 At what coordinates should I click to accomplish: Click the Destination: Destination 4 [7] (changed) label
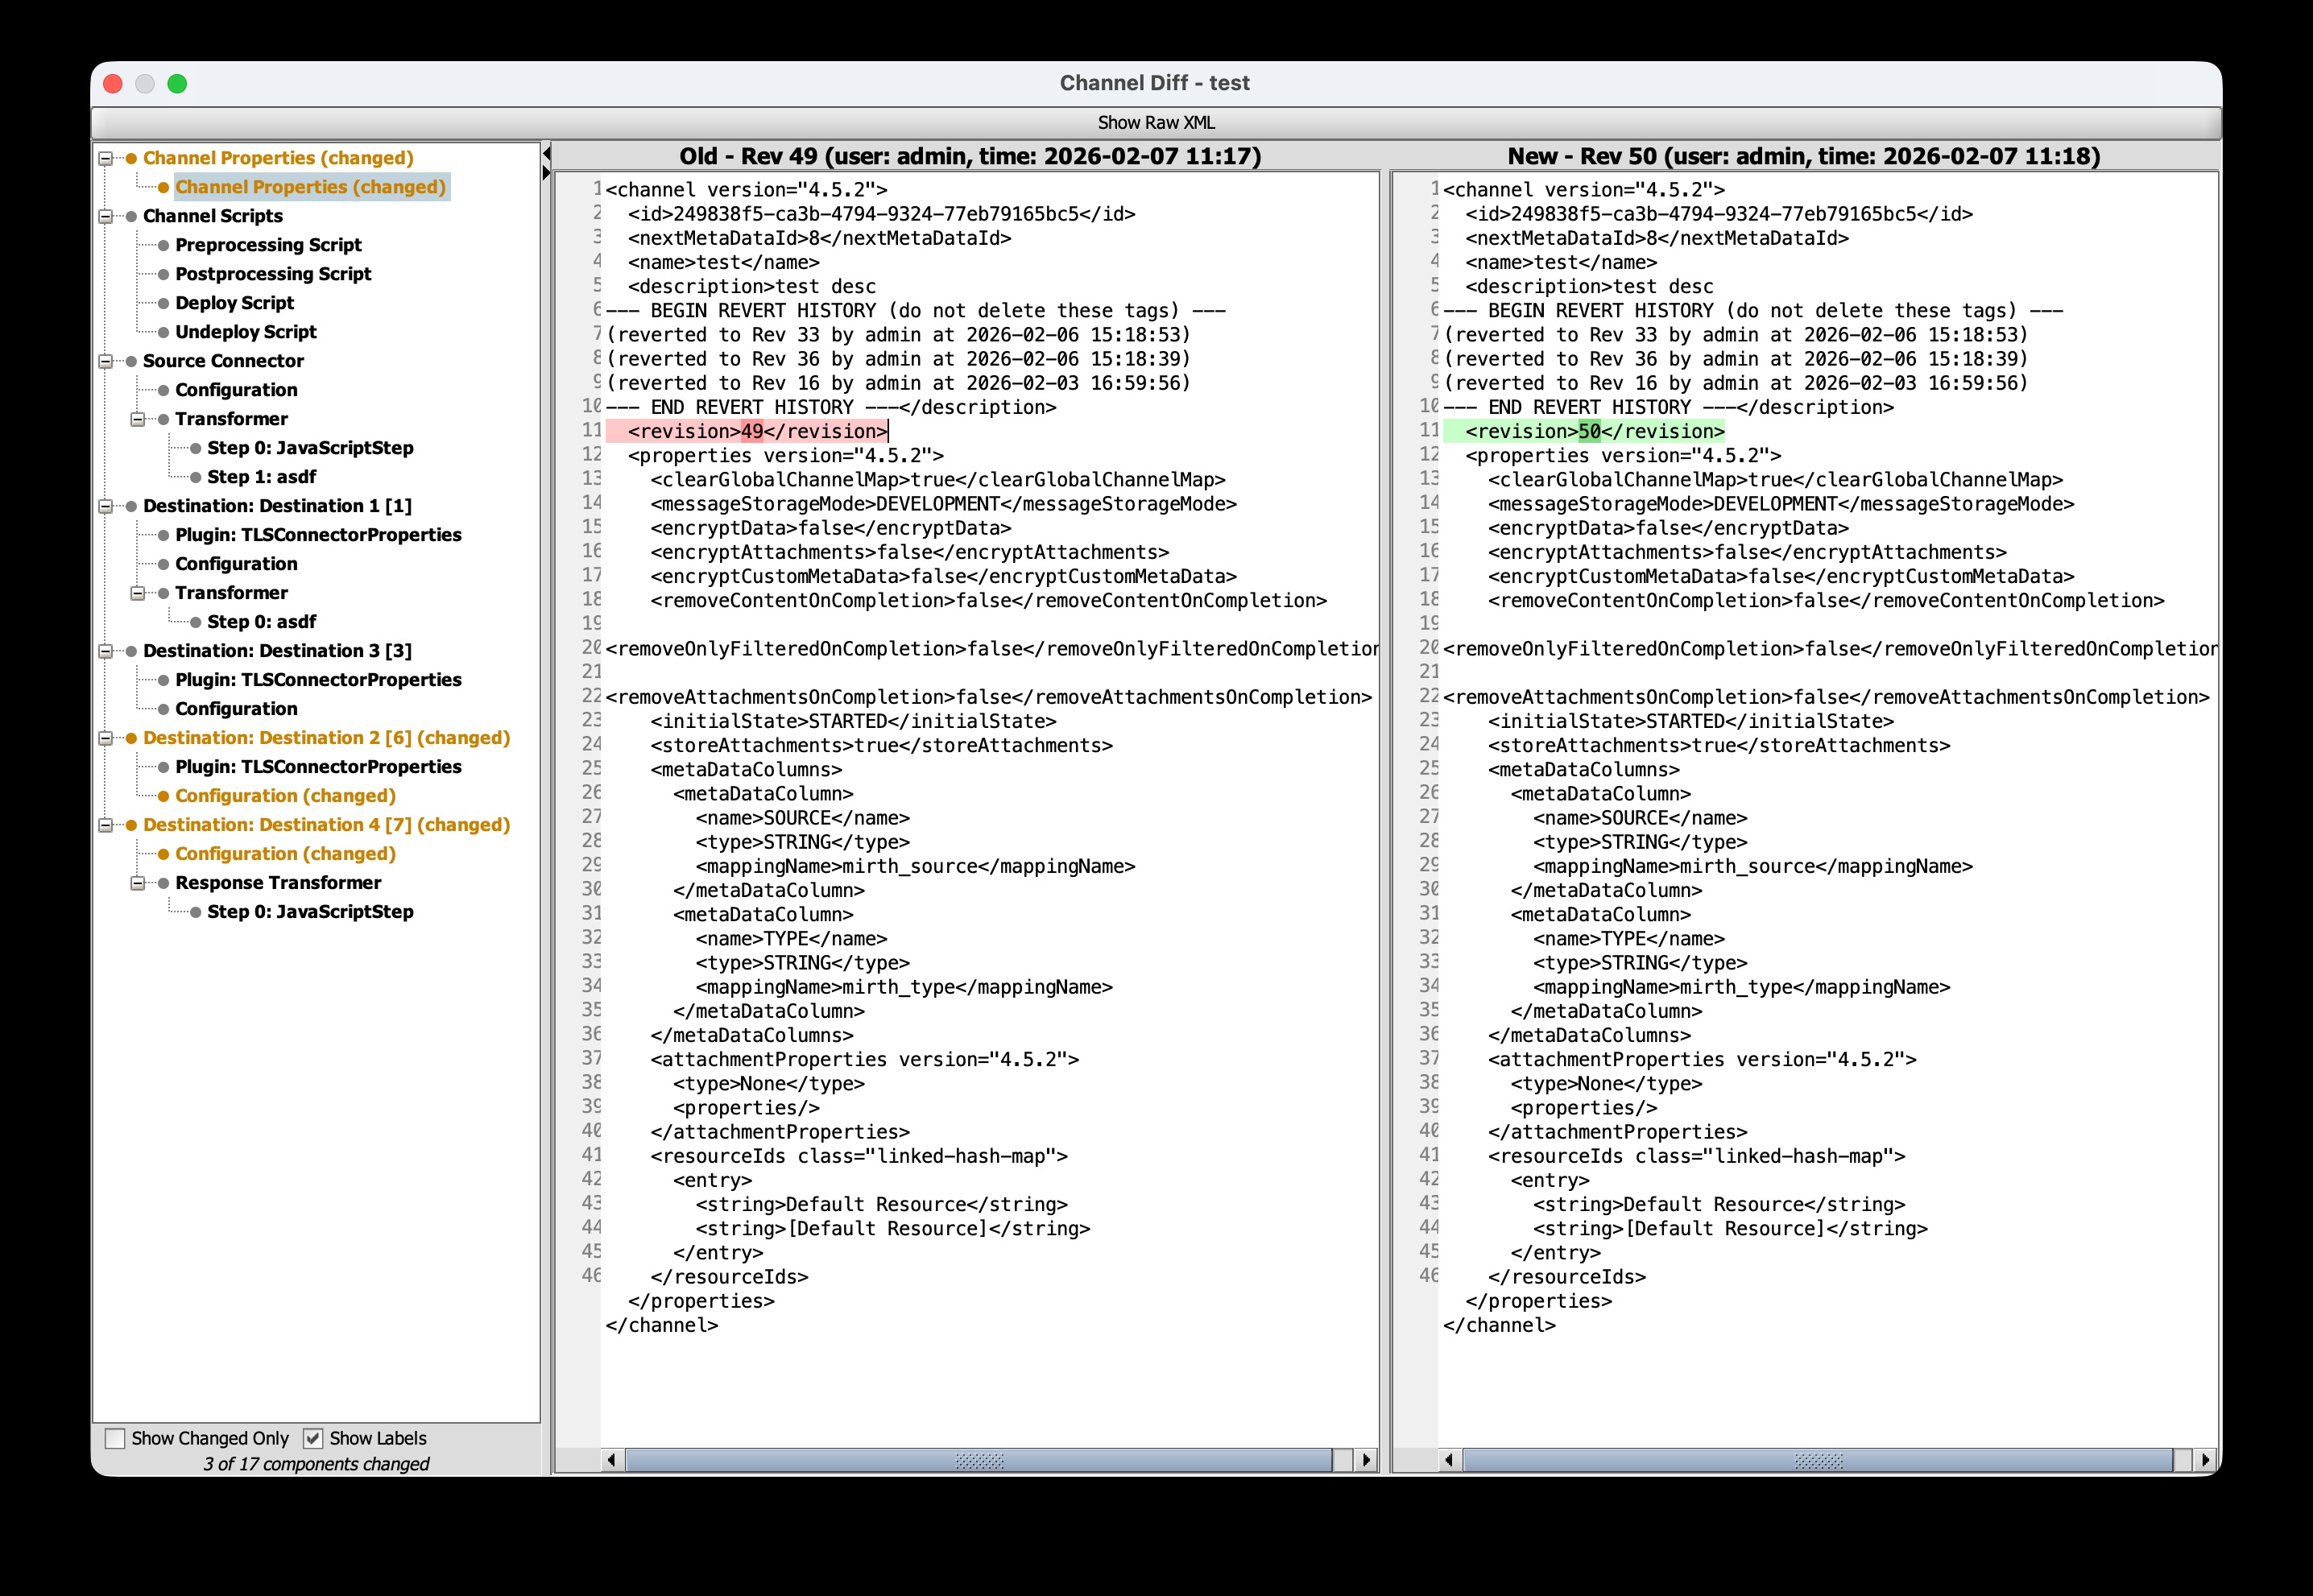tap(326, 825)
